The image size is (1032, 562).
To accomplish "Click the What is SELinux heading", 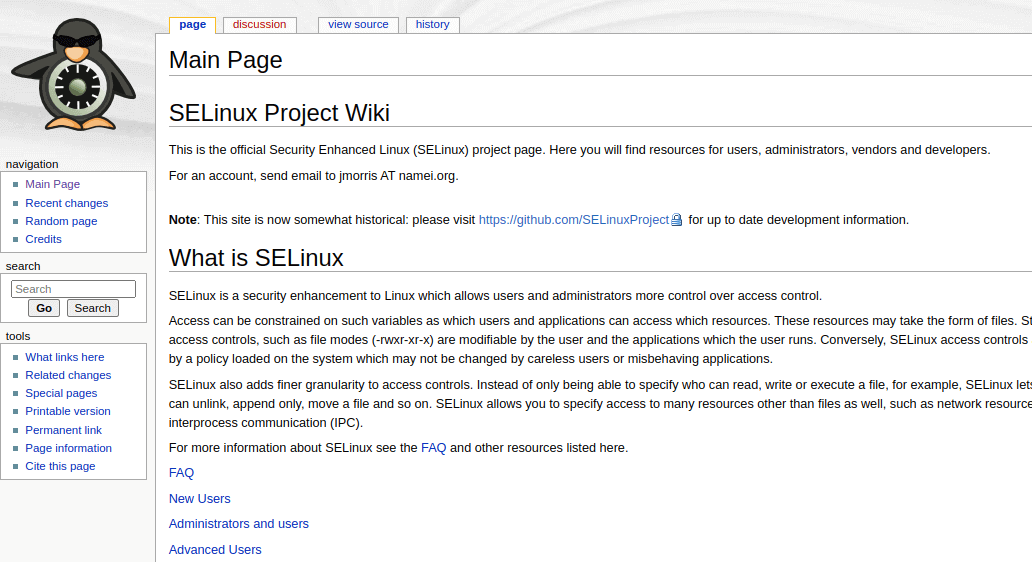I will pos(256,258).
